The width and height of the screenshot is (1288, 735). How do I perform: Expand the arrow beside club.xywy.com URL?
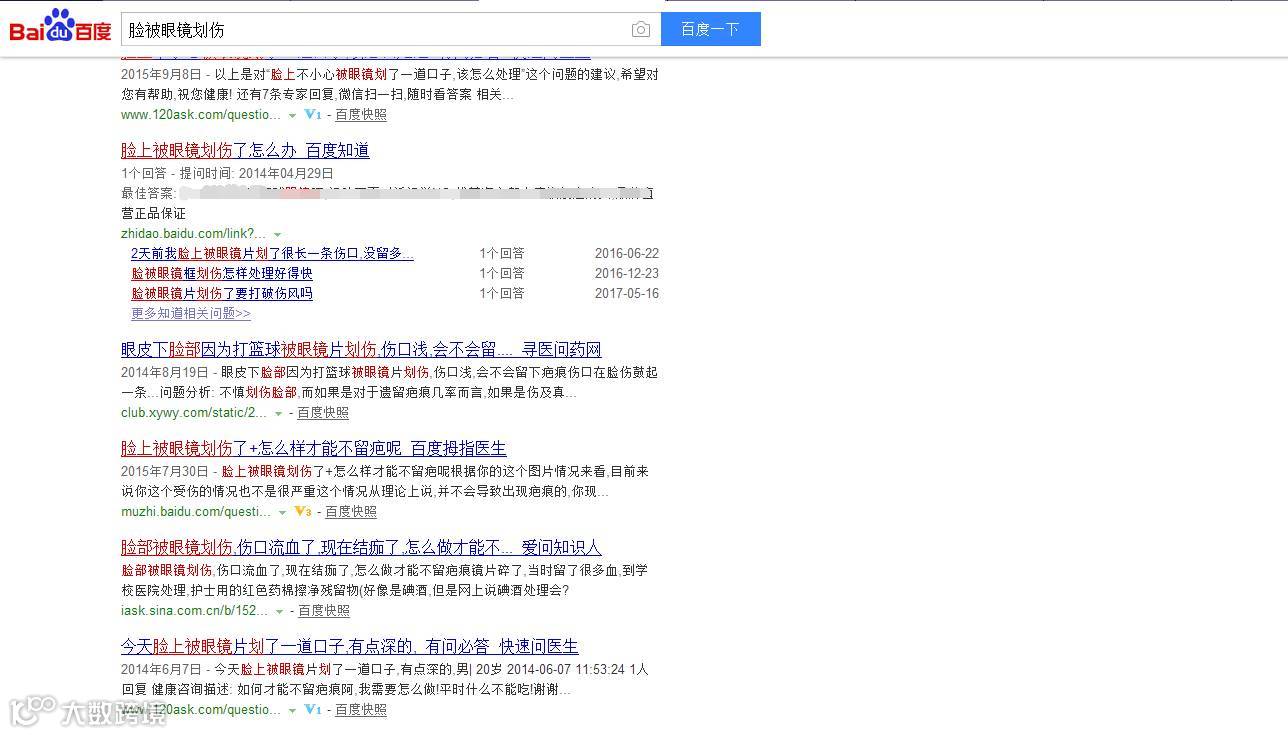pos(278,413)
